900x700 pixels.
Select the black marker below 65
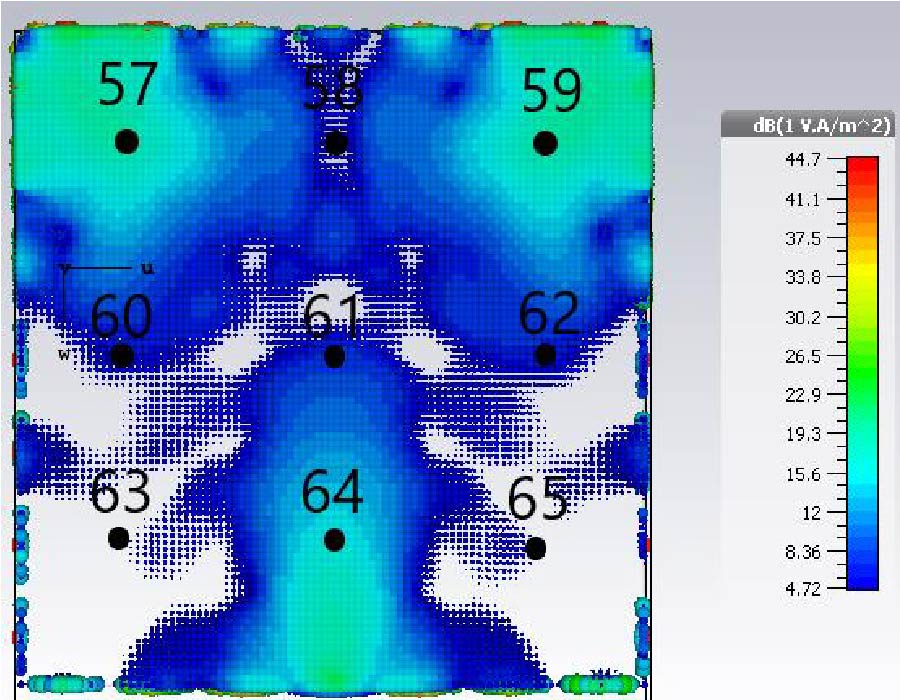click(536, 548)
